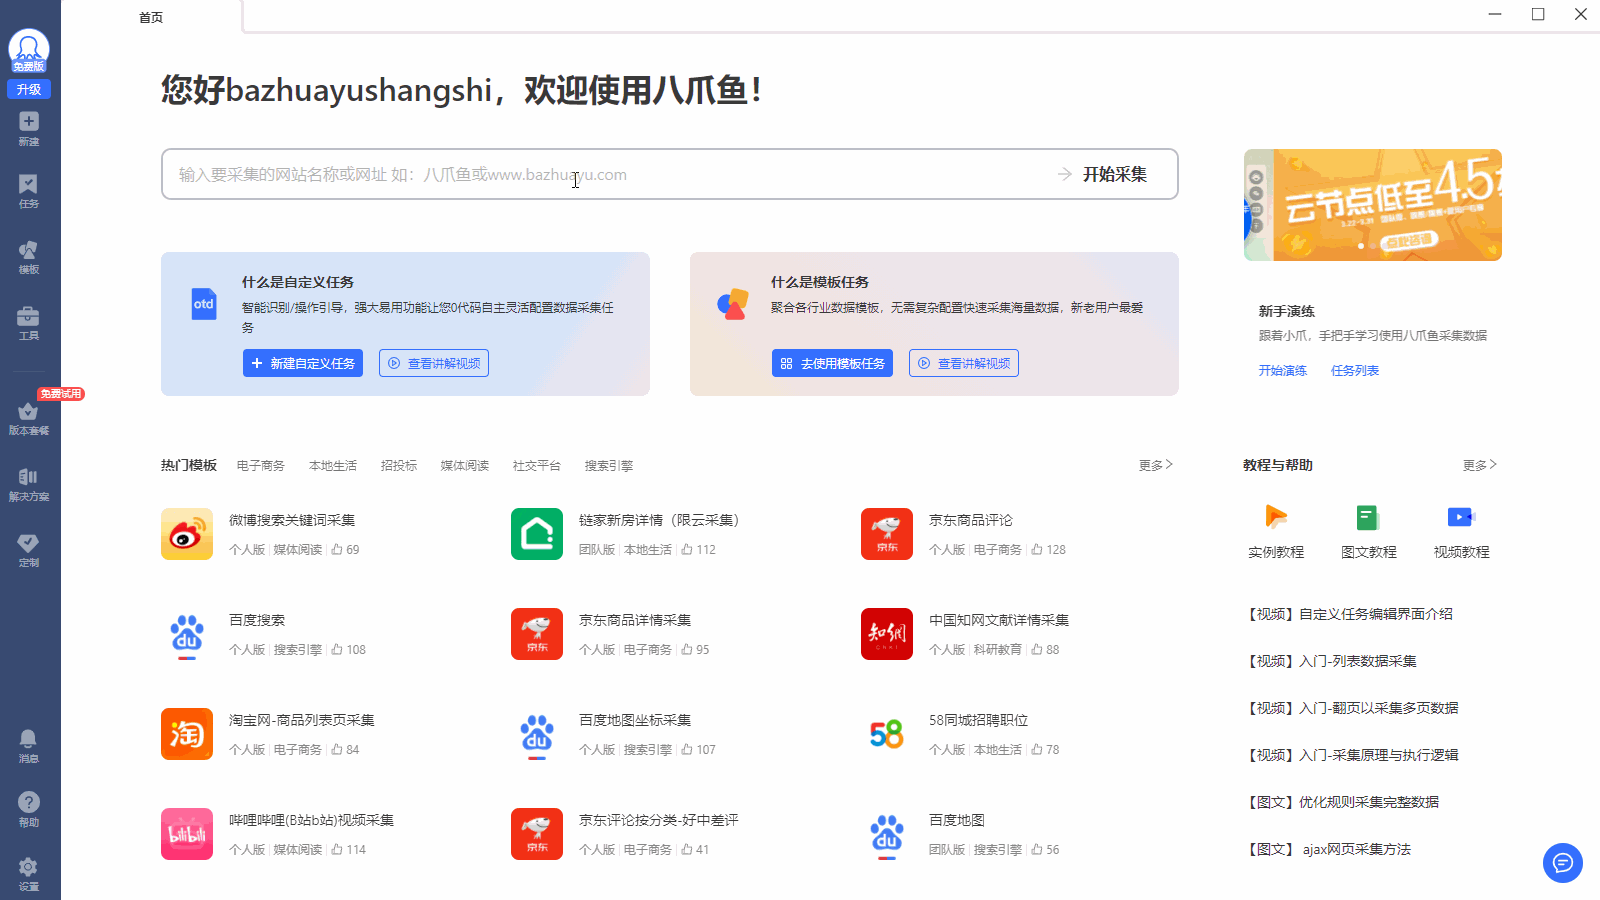Click the Baidu icon for 百度搜索

pos(187,634)
